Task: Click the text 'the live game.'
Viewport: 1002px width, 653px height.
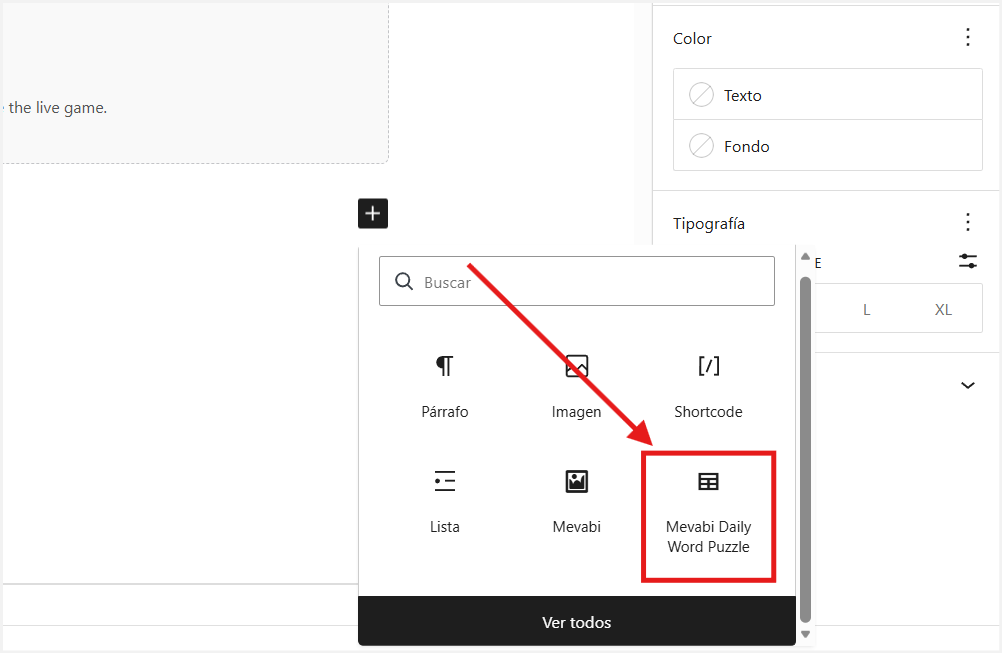Action: [58, 108]
